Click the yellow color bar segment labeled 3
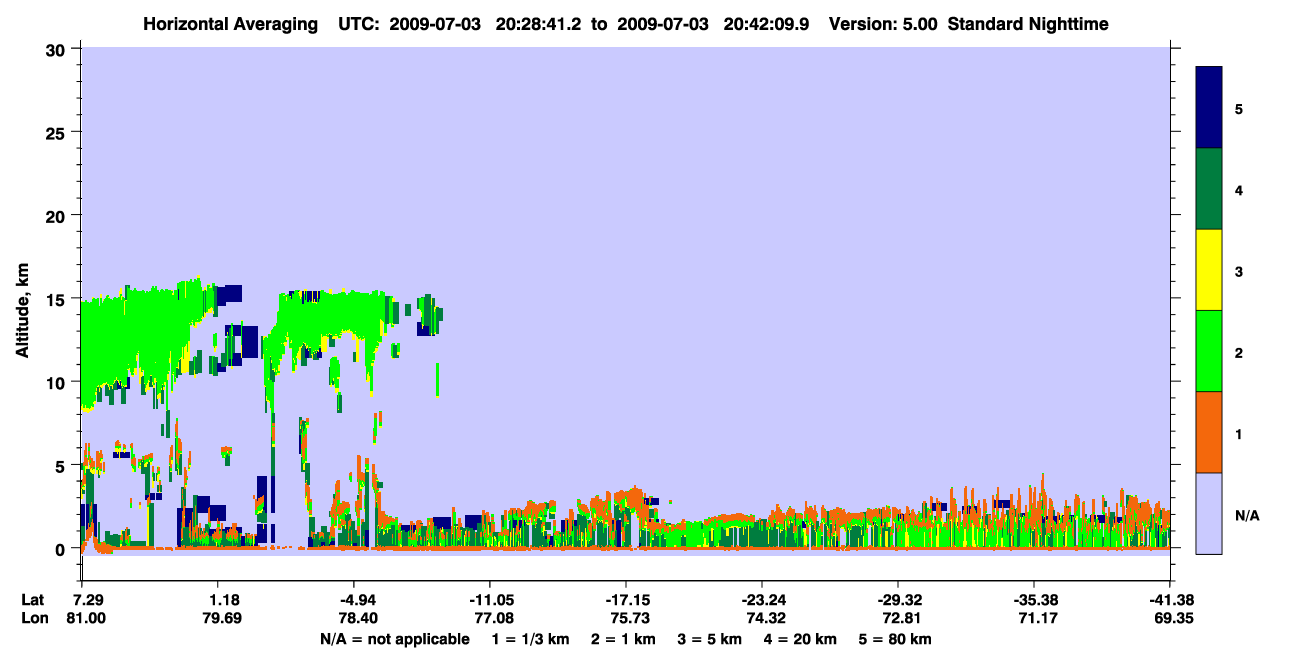 [x=1209, y=270]
